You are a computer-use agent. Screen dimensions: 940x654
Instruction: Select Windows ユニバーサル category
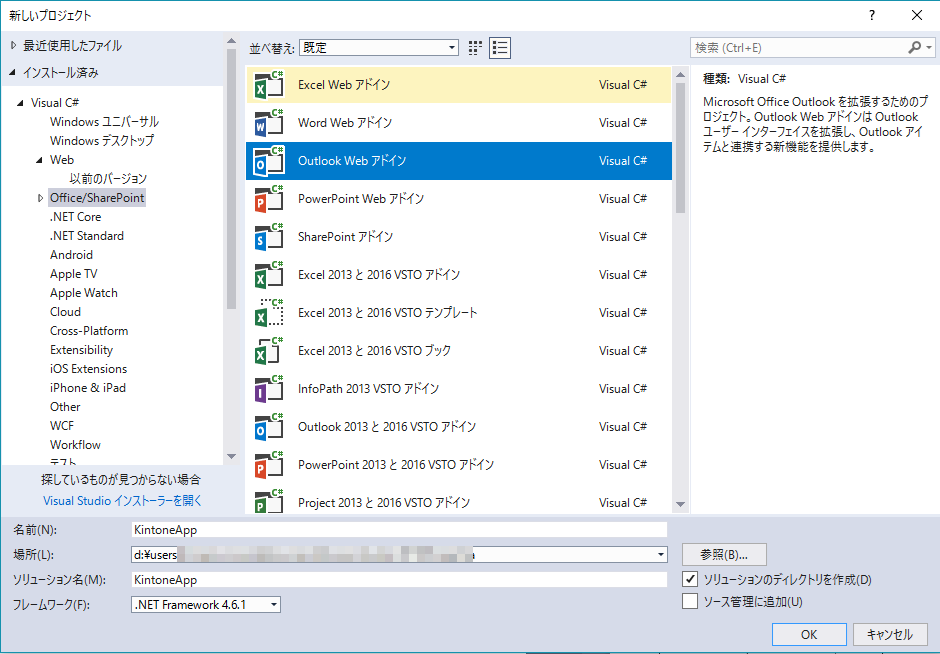[104, 122]
